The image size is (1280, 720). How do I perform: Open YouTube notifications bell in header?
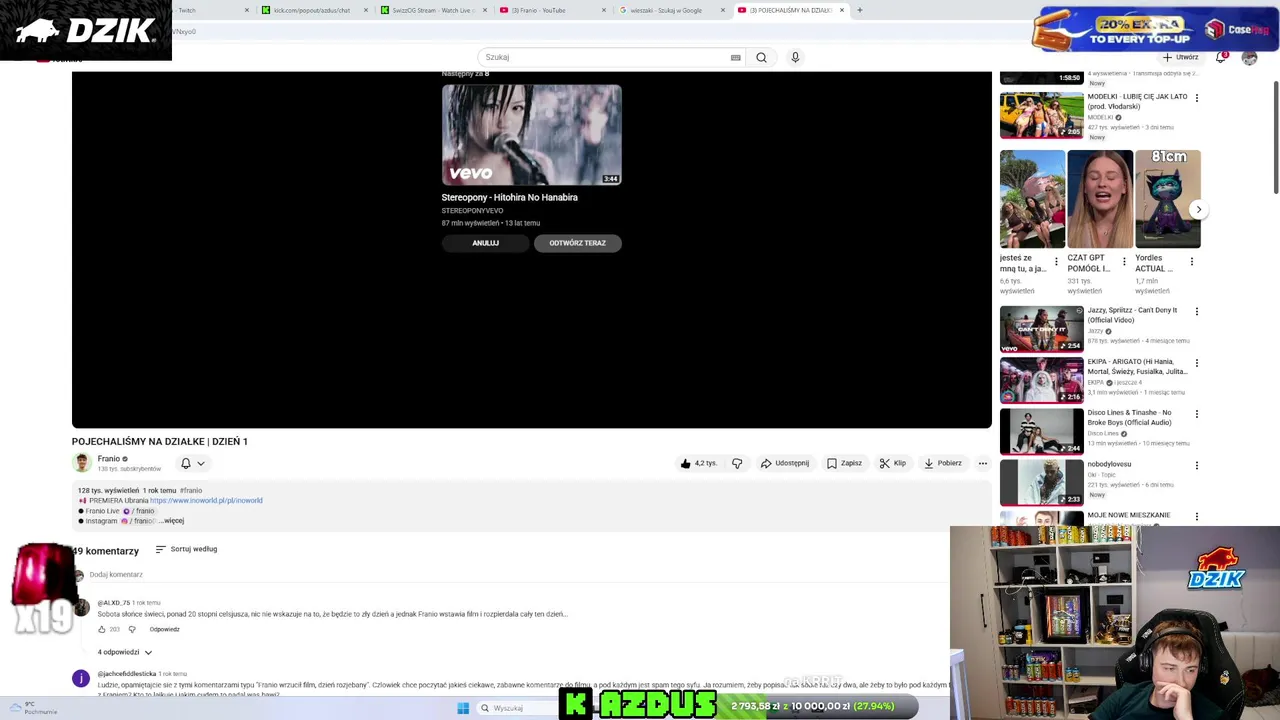1221,57
